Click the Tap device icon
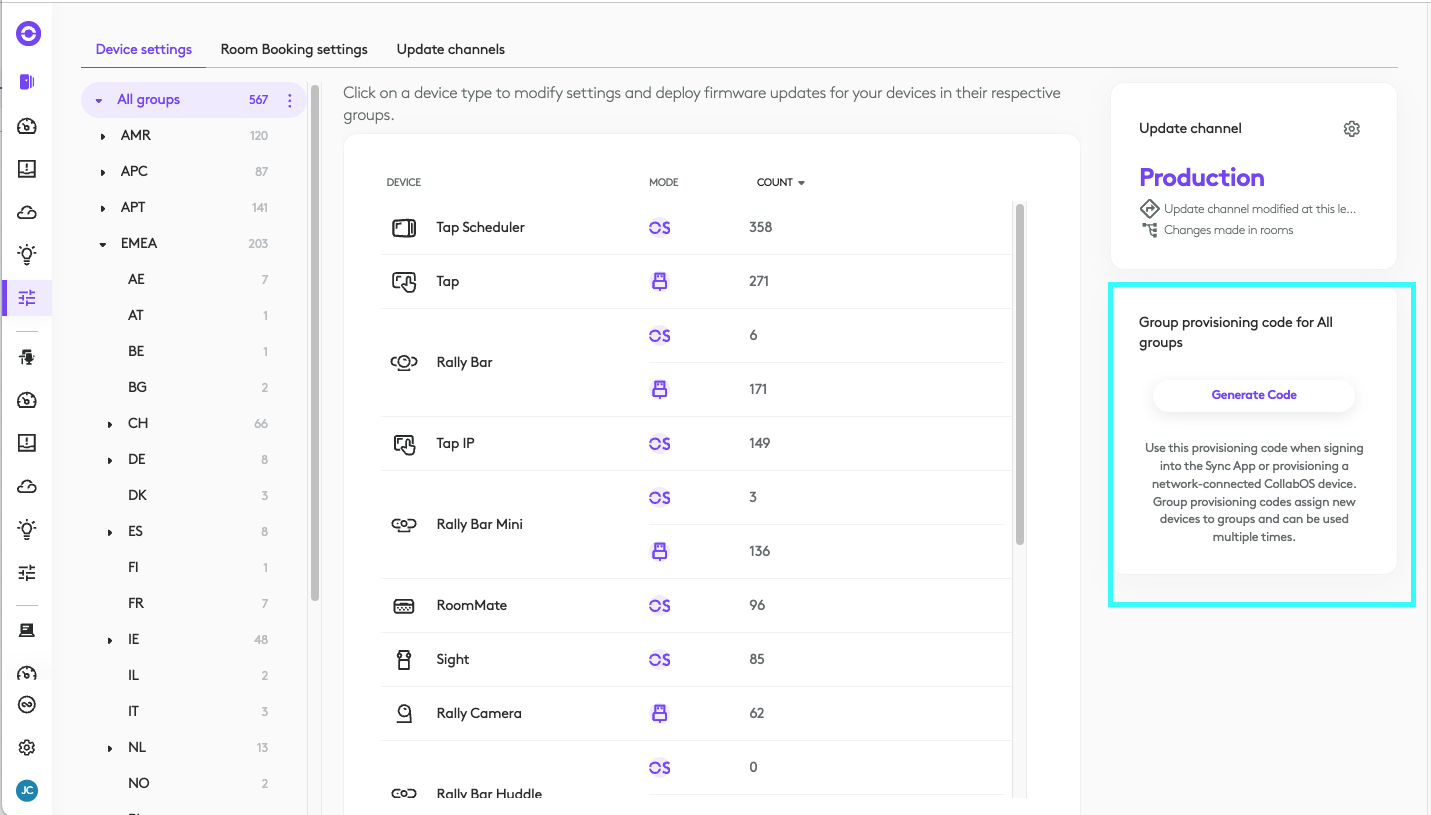Viewport: 1431px width, 815px height. click(403, 282)
